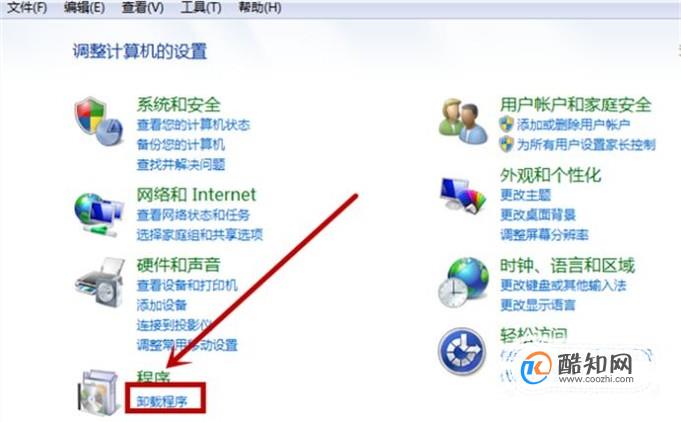
Task: Open the 文件(F) menu
Action: pyautogui.click(x=27, y=7)
